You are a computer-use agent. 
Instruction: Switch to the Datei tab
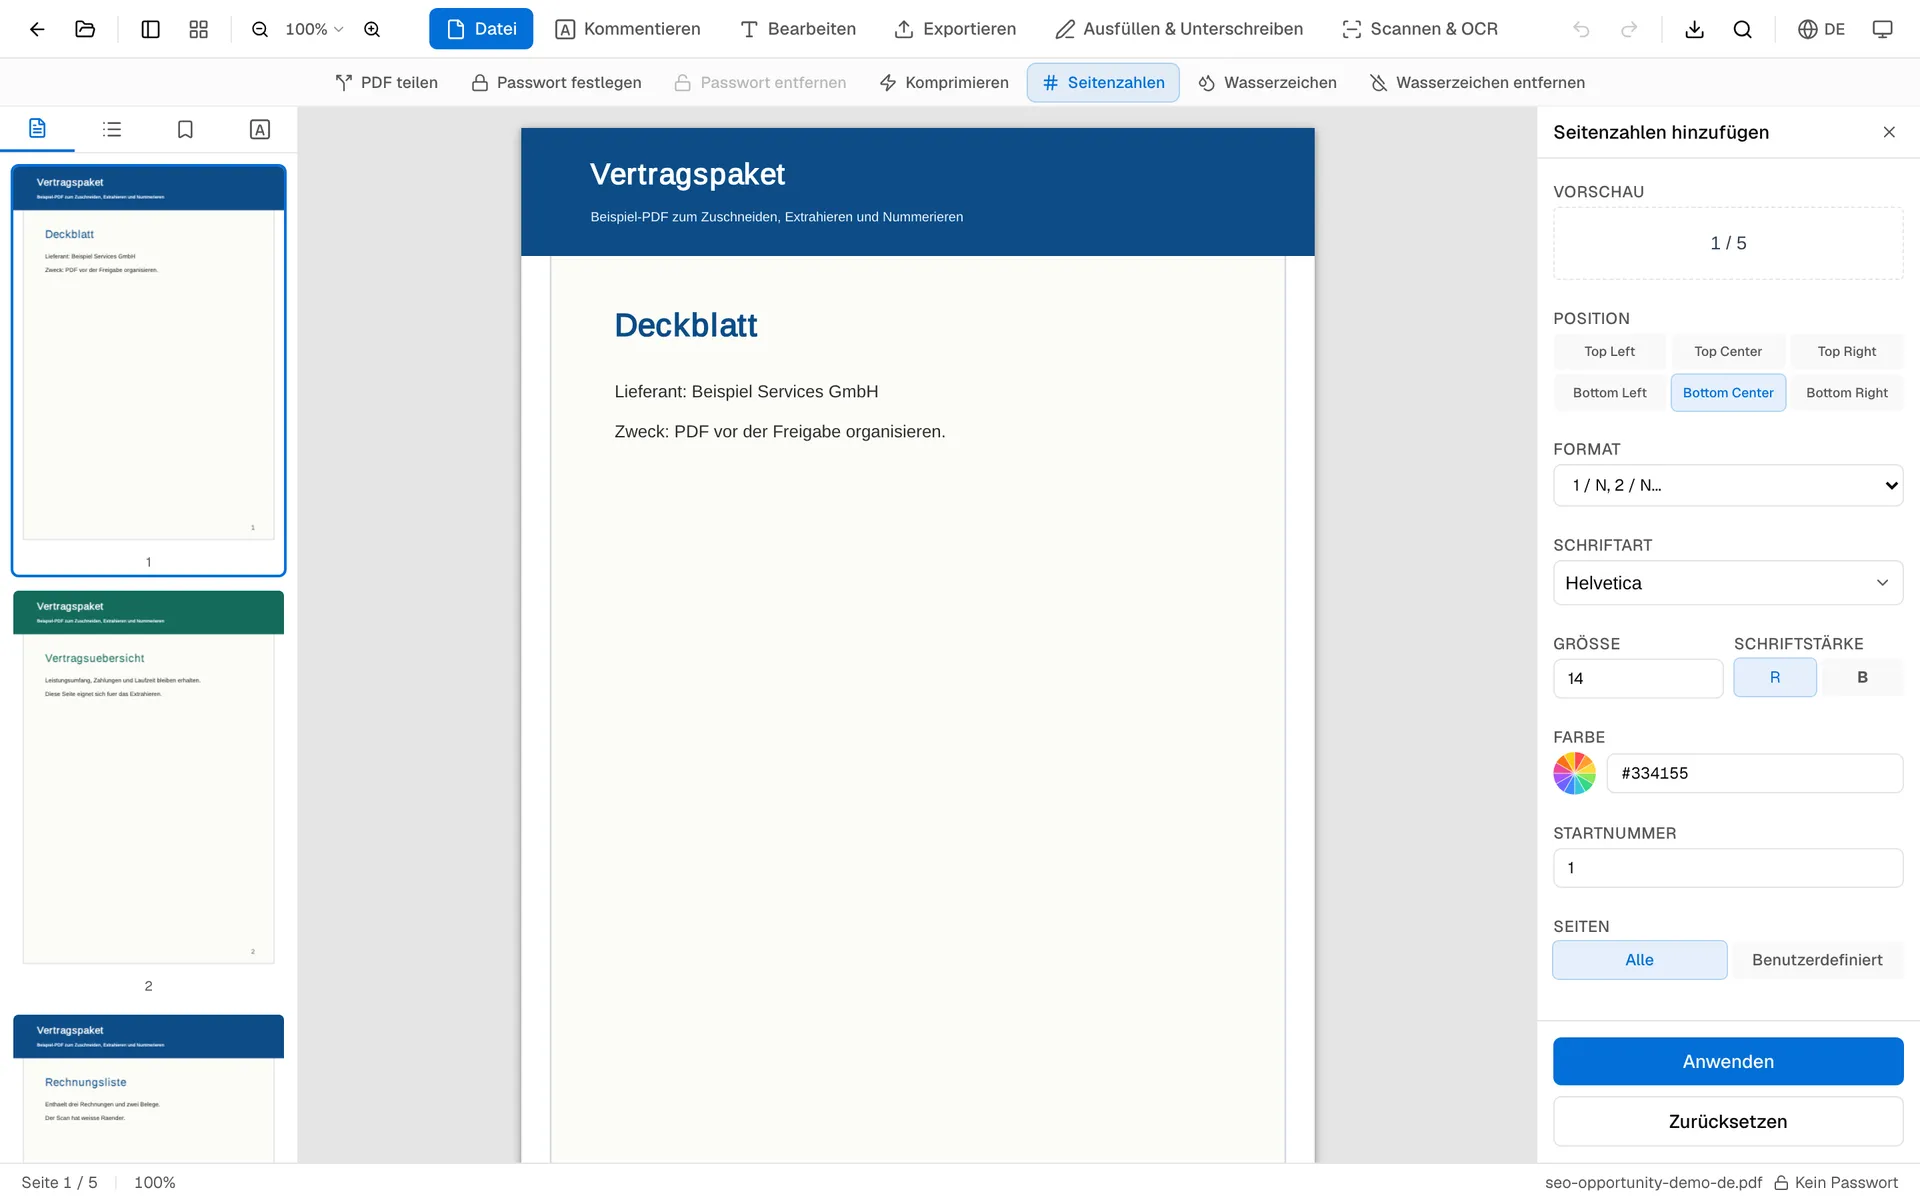click(x=481, y=29)
